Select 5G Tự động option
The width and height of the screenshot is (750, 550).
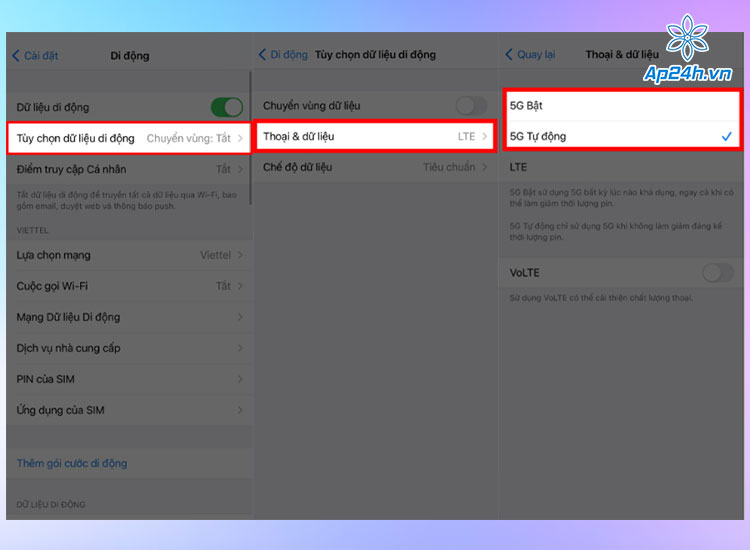pyautogui.click(x=622, y=136)
